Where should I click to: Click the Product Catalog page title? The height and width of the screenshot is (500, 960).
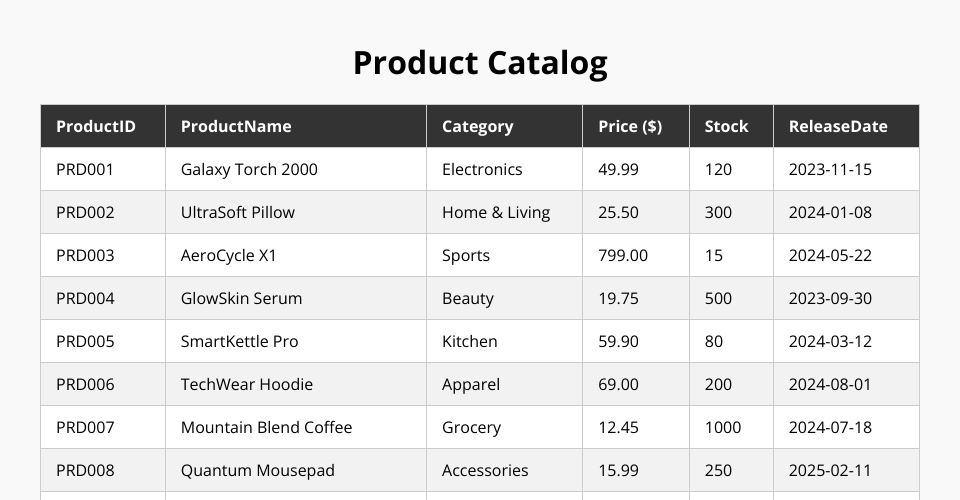coord(480,63)
